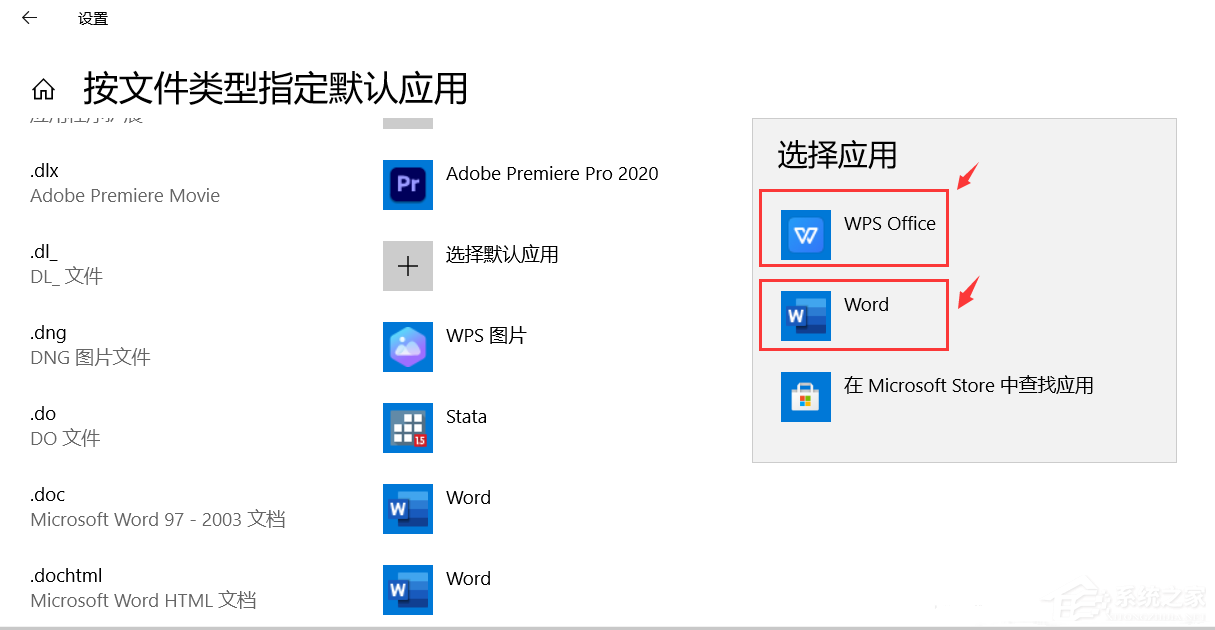1215x630 pixels.
Task: Click the scrollbar above Premiere Pro entry
Action: [409, 122]
